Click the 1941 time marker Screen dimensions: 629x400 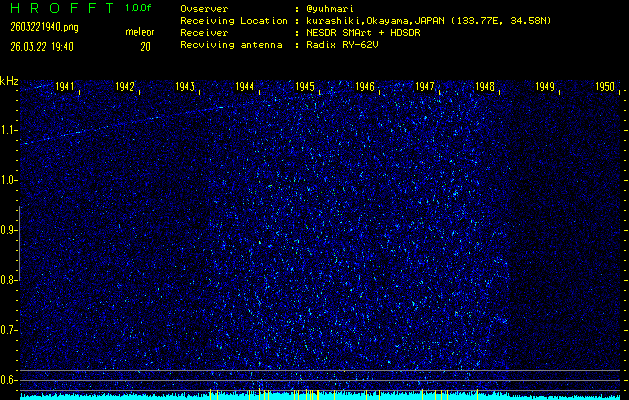tap(65, 87)
